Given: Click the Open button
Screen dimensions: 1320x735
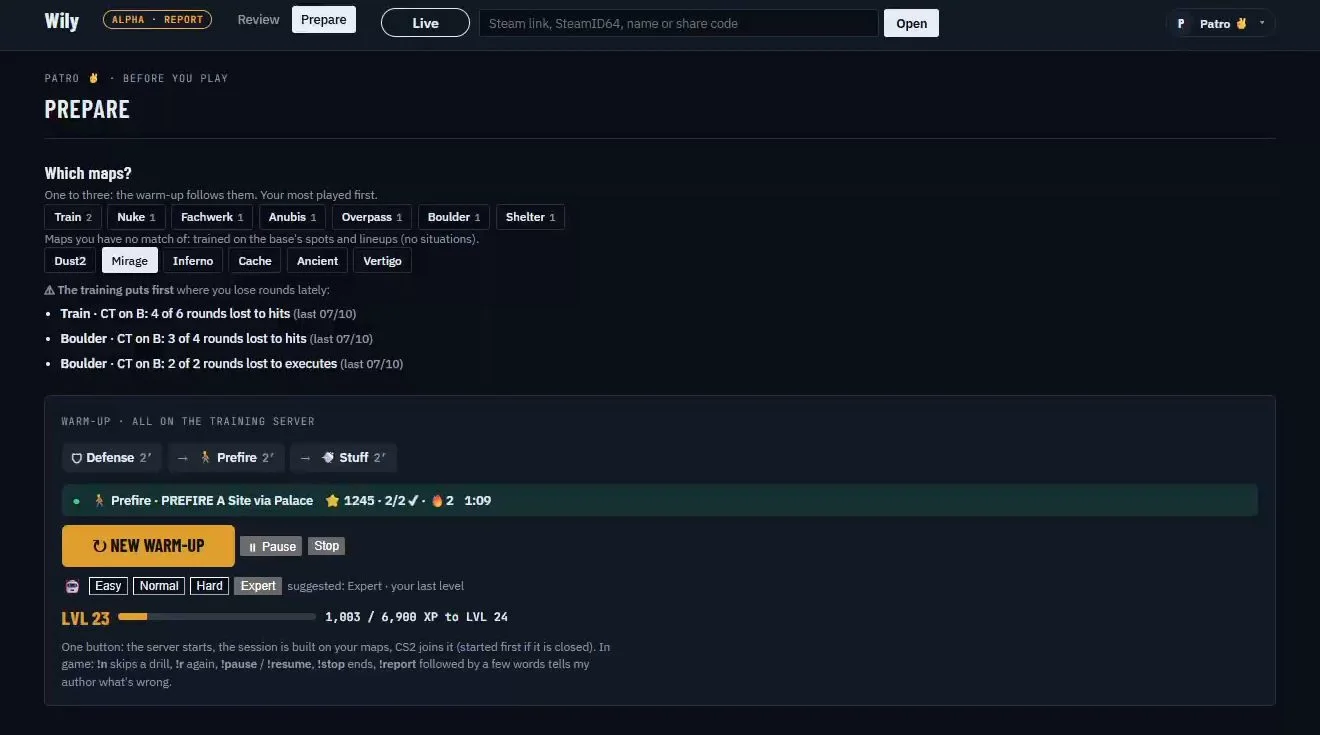Looking at the screenshot, I should pos(911,23).
